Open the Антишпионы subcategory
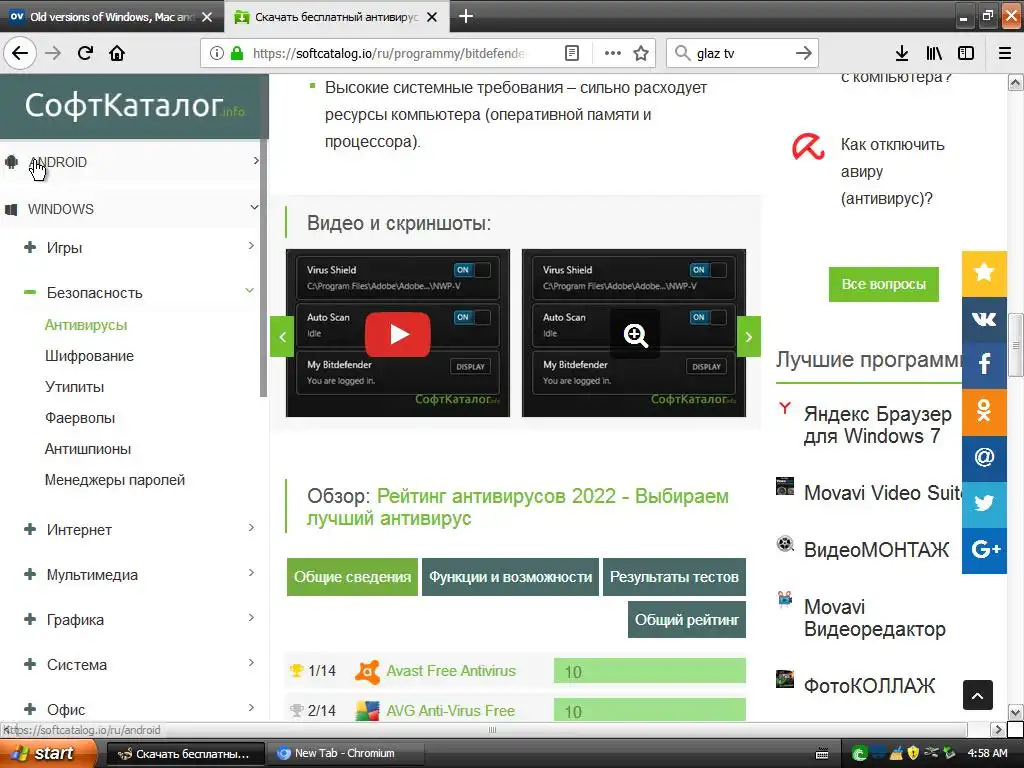 click(x=88, y=449)
